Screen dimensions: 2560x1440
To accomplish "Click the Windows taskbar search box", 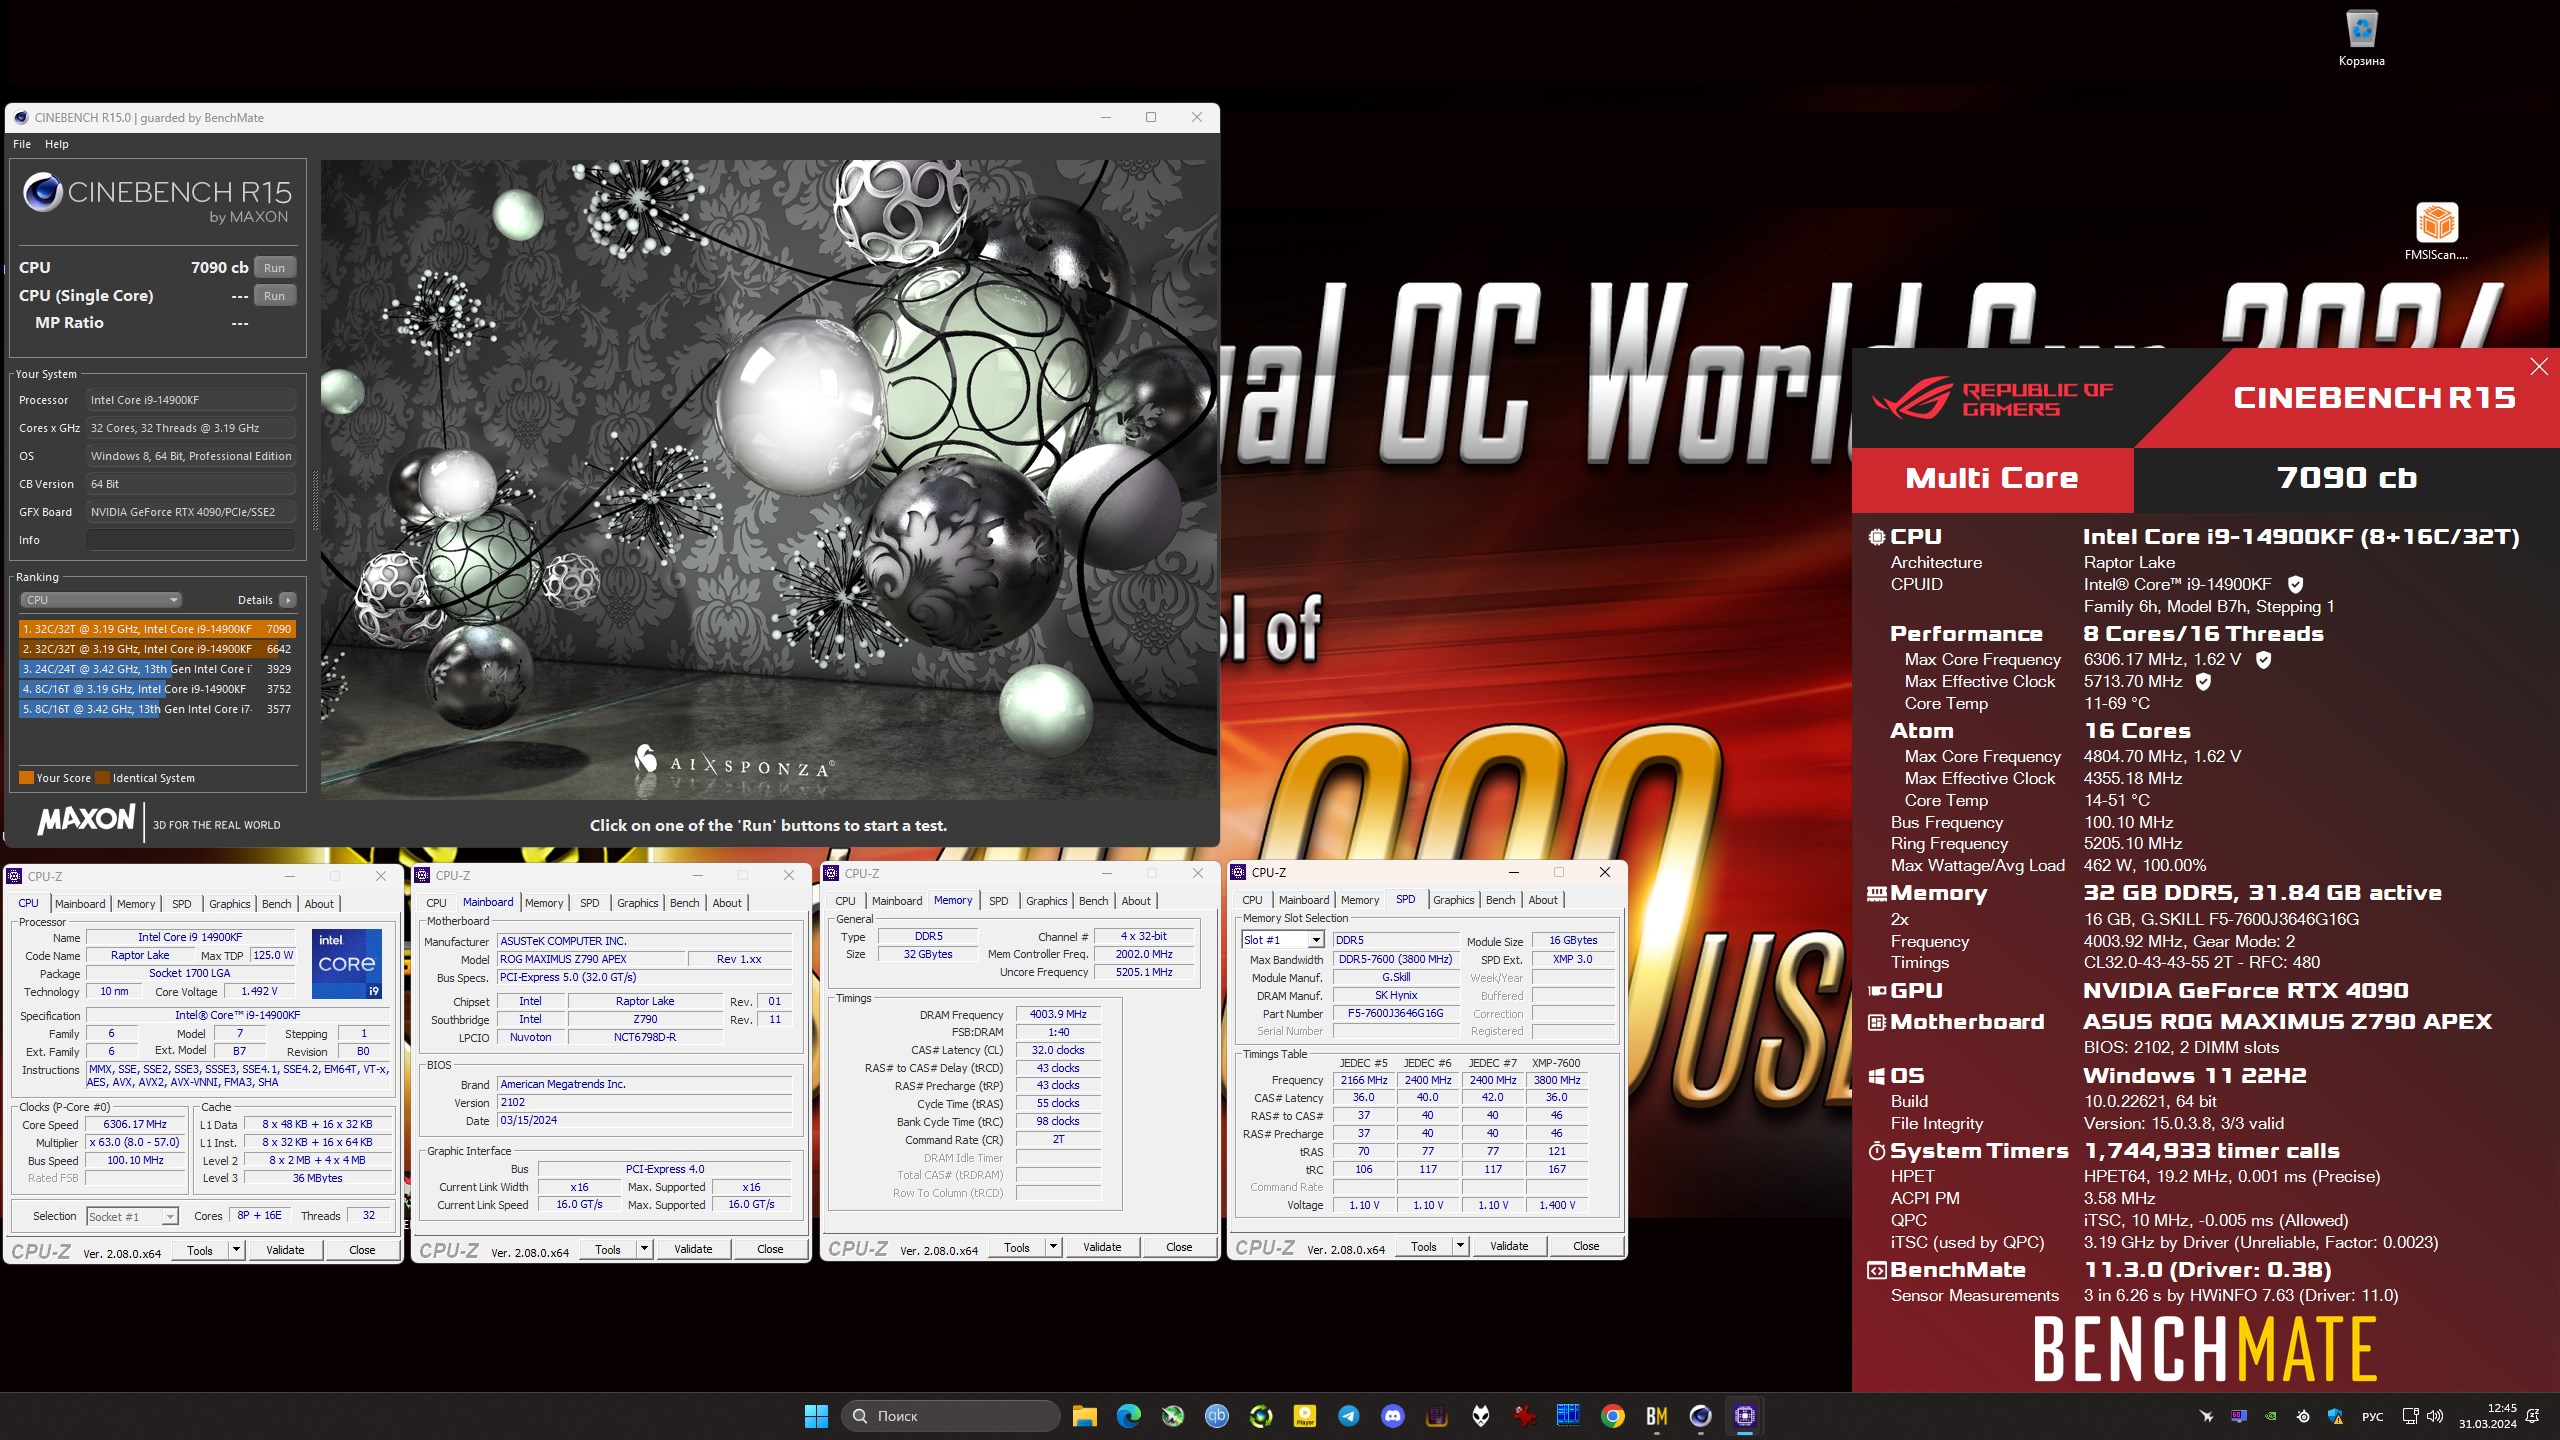I will (951, 1416).
